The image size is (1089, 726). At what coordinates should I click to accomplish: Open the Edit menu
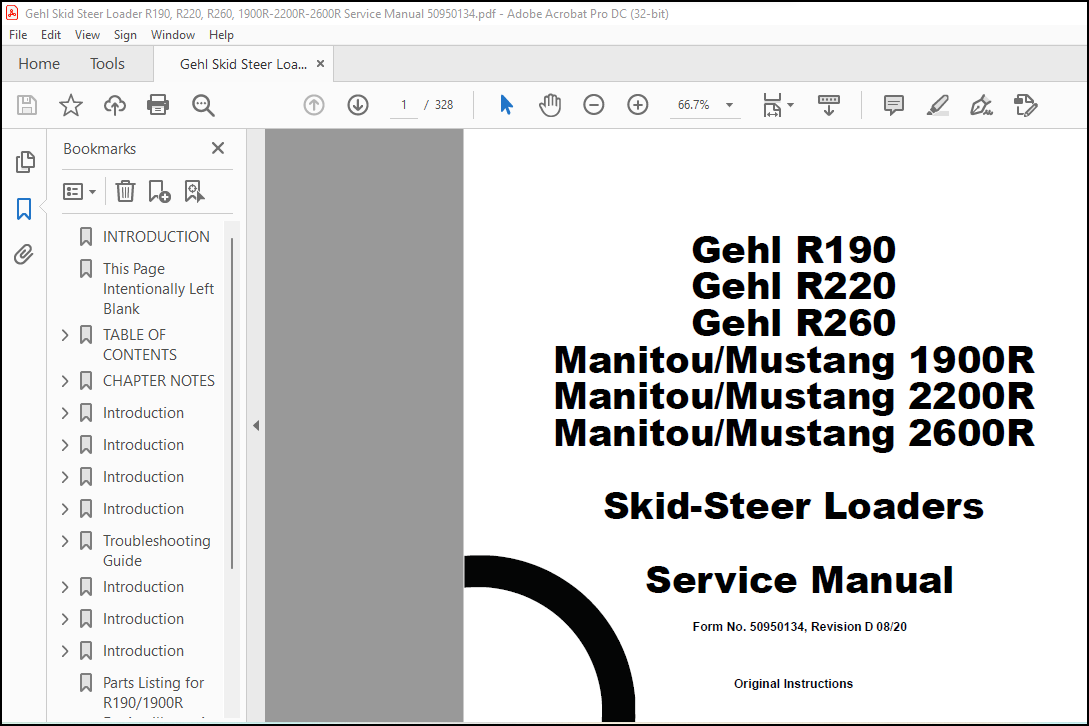point(51,35)
